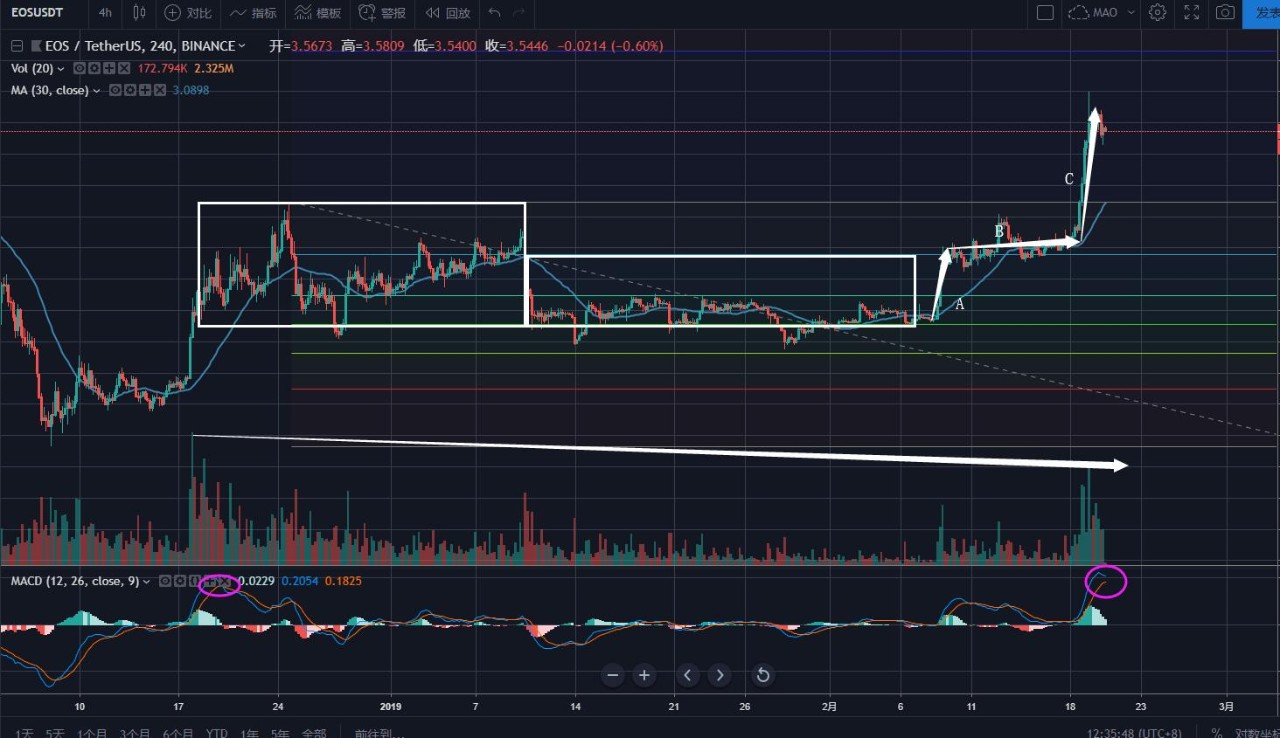Reset the chart view

click(763, 675)
